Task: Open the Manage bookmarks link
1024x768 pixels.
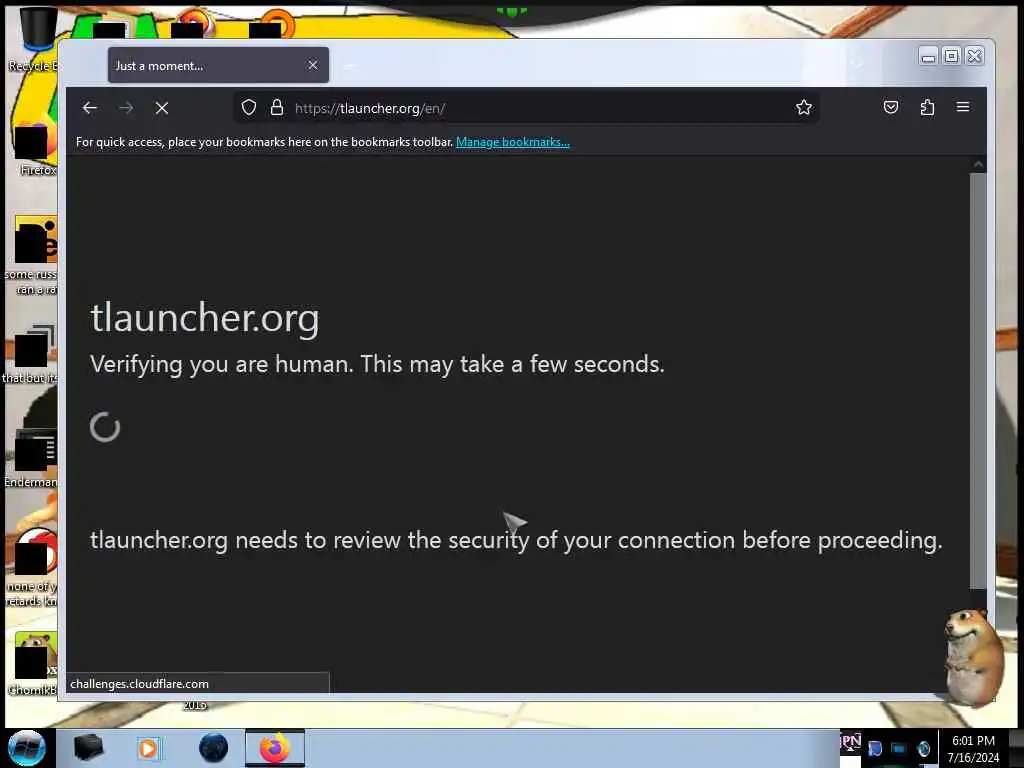Action: click(x=513, y=142)
